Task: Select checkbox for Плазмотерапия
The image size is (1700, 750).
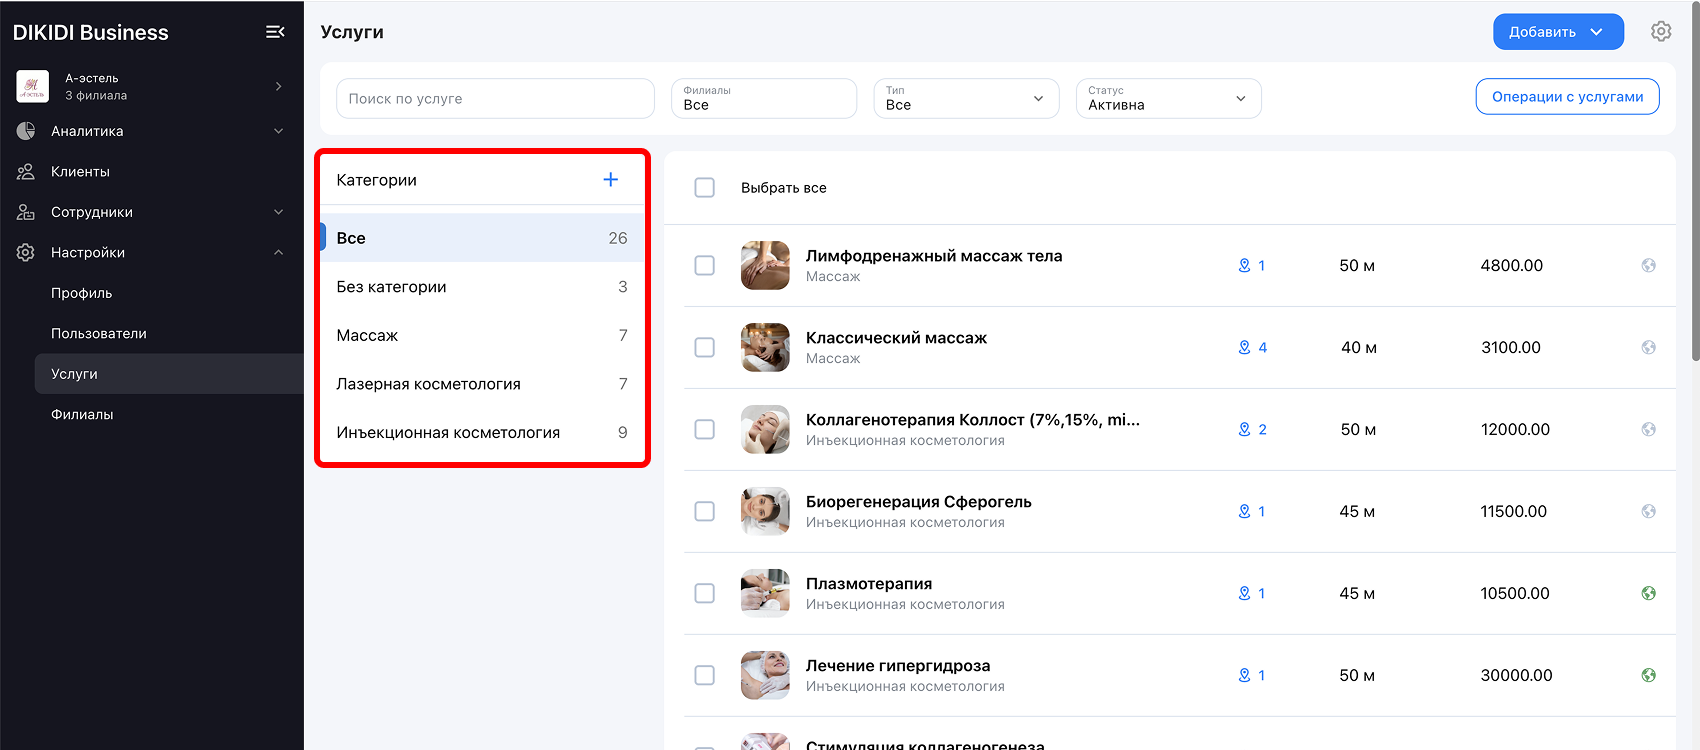Action: pos(705,593)
